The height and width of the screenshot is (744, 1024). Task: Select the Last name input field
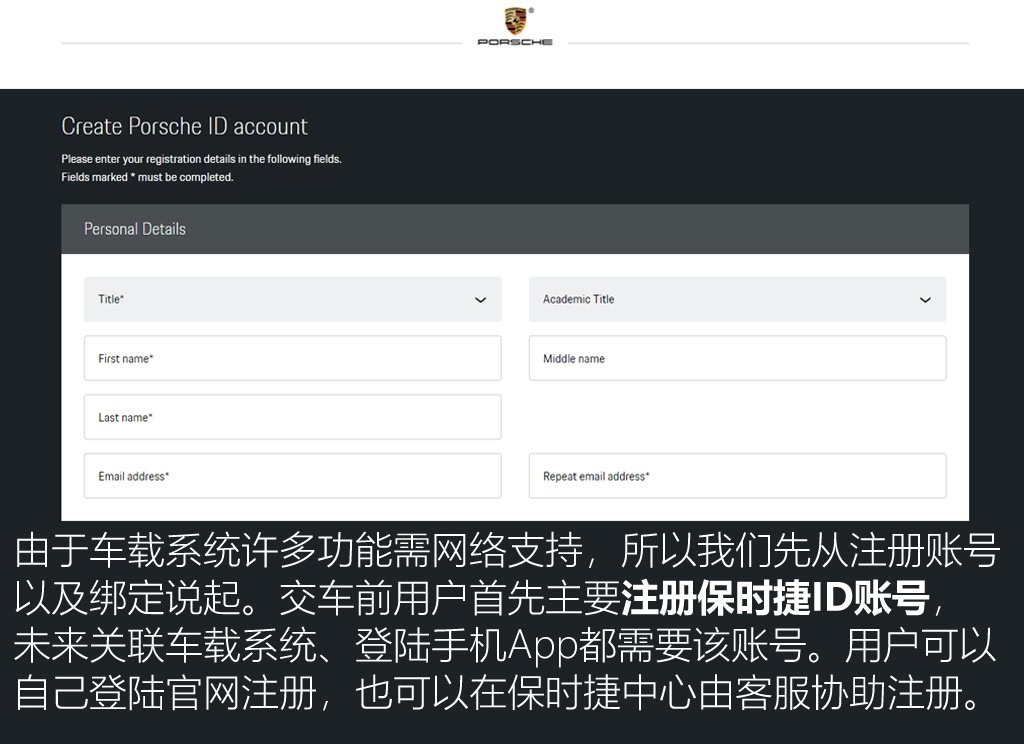pos(293,417)
